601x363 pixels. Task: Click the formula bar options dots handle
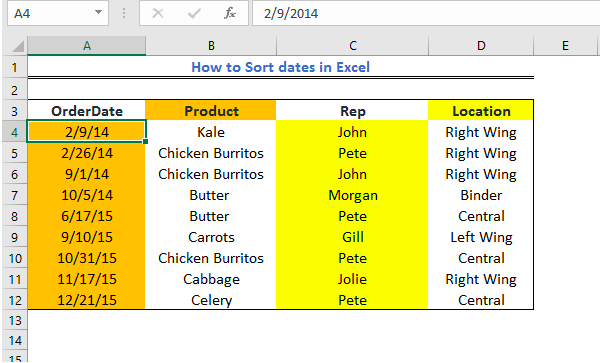tap(124, 13)
